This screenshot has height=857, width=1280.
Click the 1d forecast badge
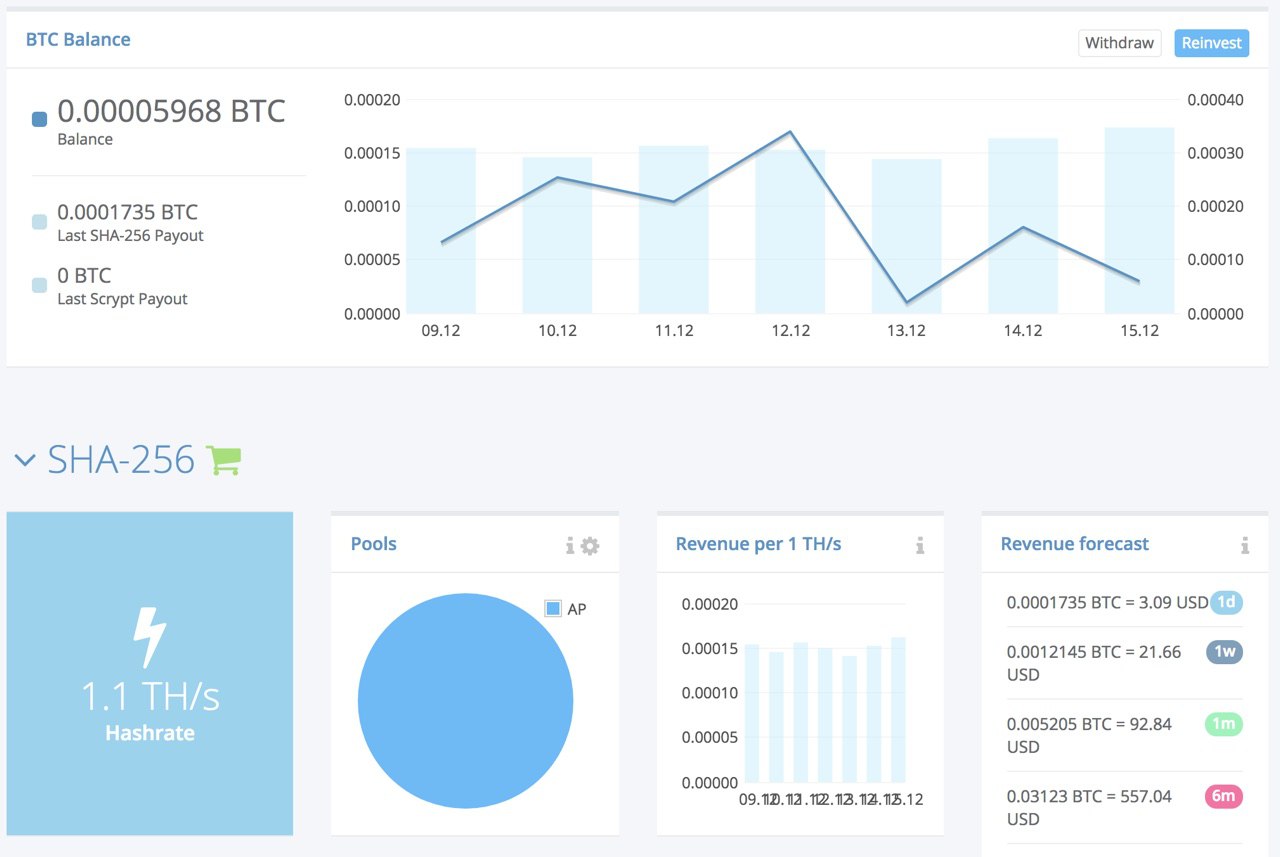1226,602
